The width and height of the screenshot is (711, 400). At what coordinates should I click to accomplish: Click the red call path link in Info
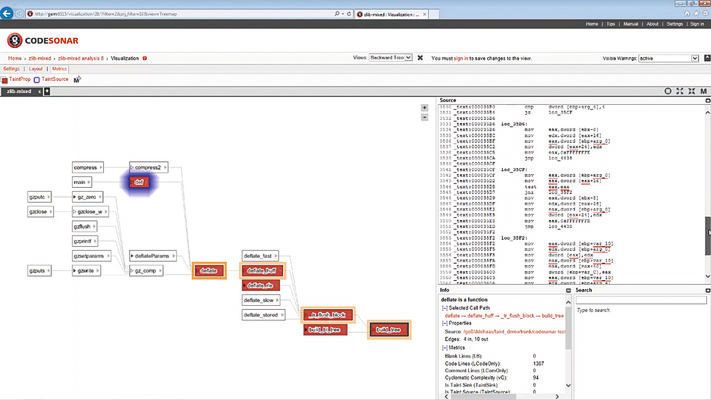coord(504,316)
